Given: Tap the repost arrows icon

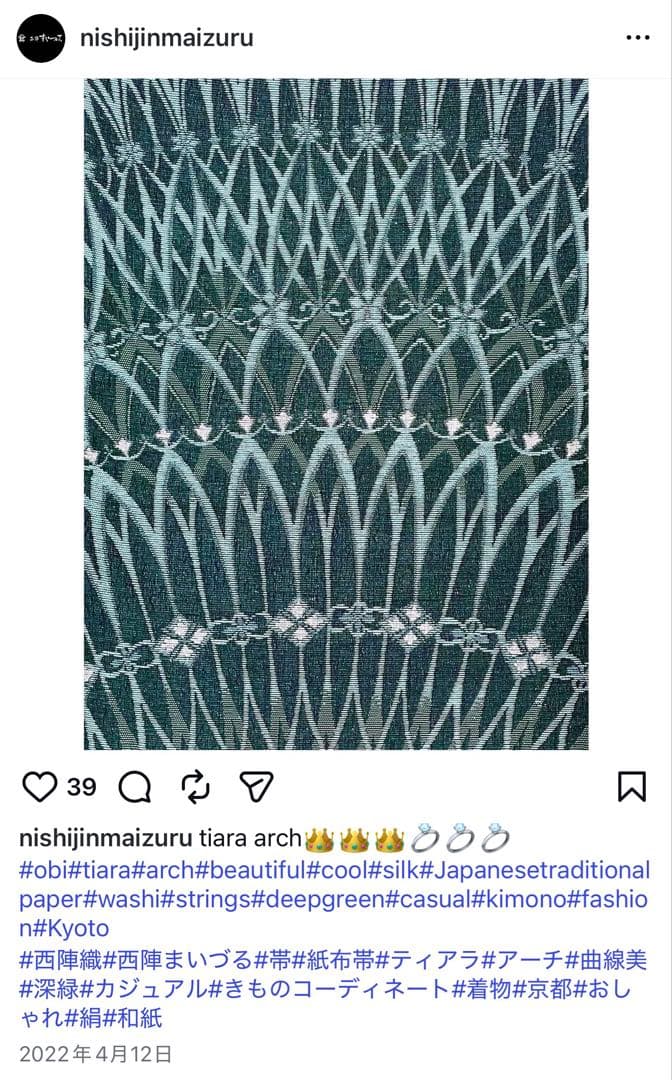Looking at the screenshot, I should [x=196, y=787].
